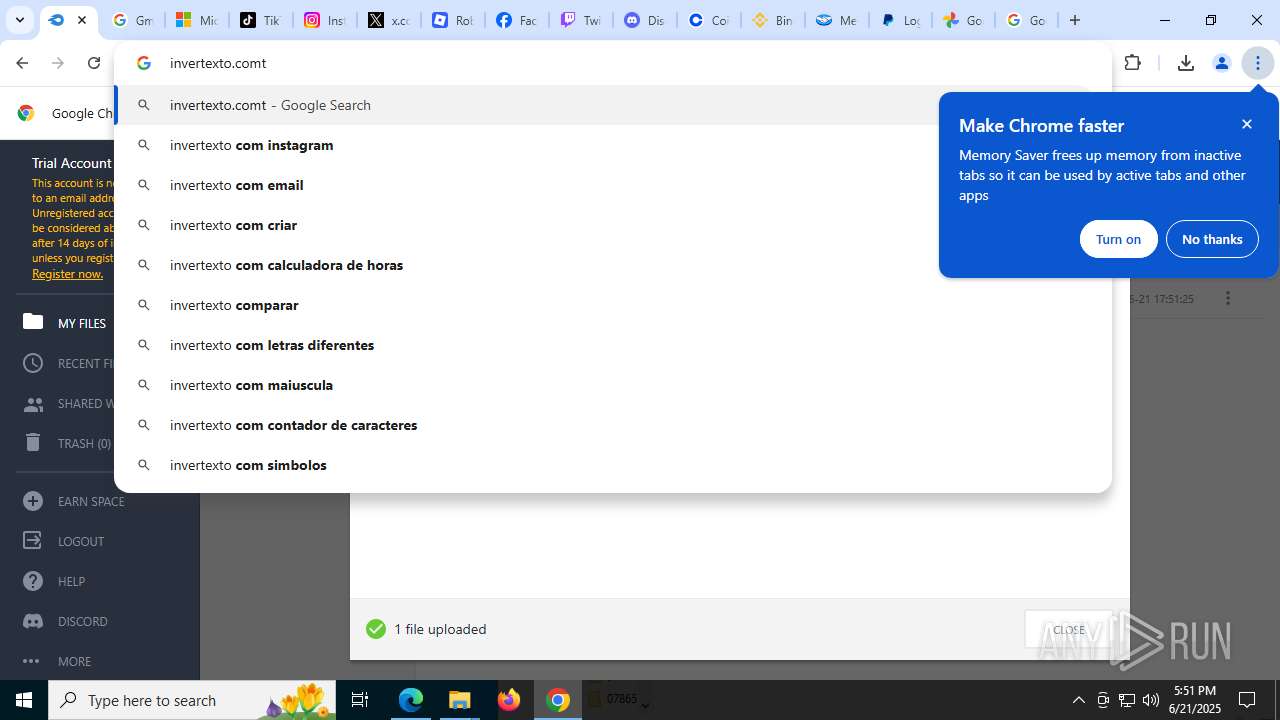Open Task View on the taskbar
Screen dimensions: 1280x720
[x=360, y=700]
